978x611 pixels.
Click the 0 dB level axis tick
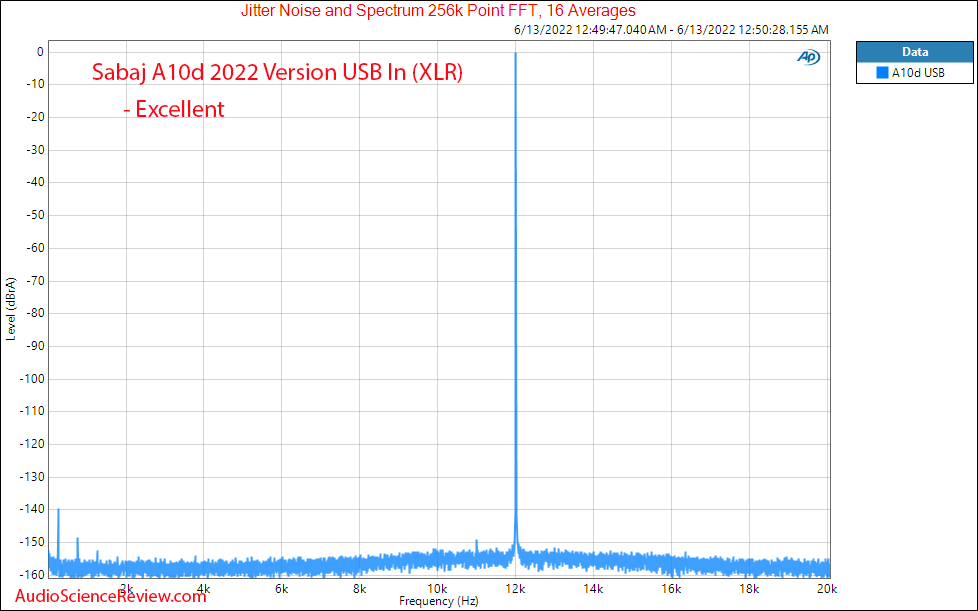coord(40,52)
